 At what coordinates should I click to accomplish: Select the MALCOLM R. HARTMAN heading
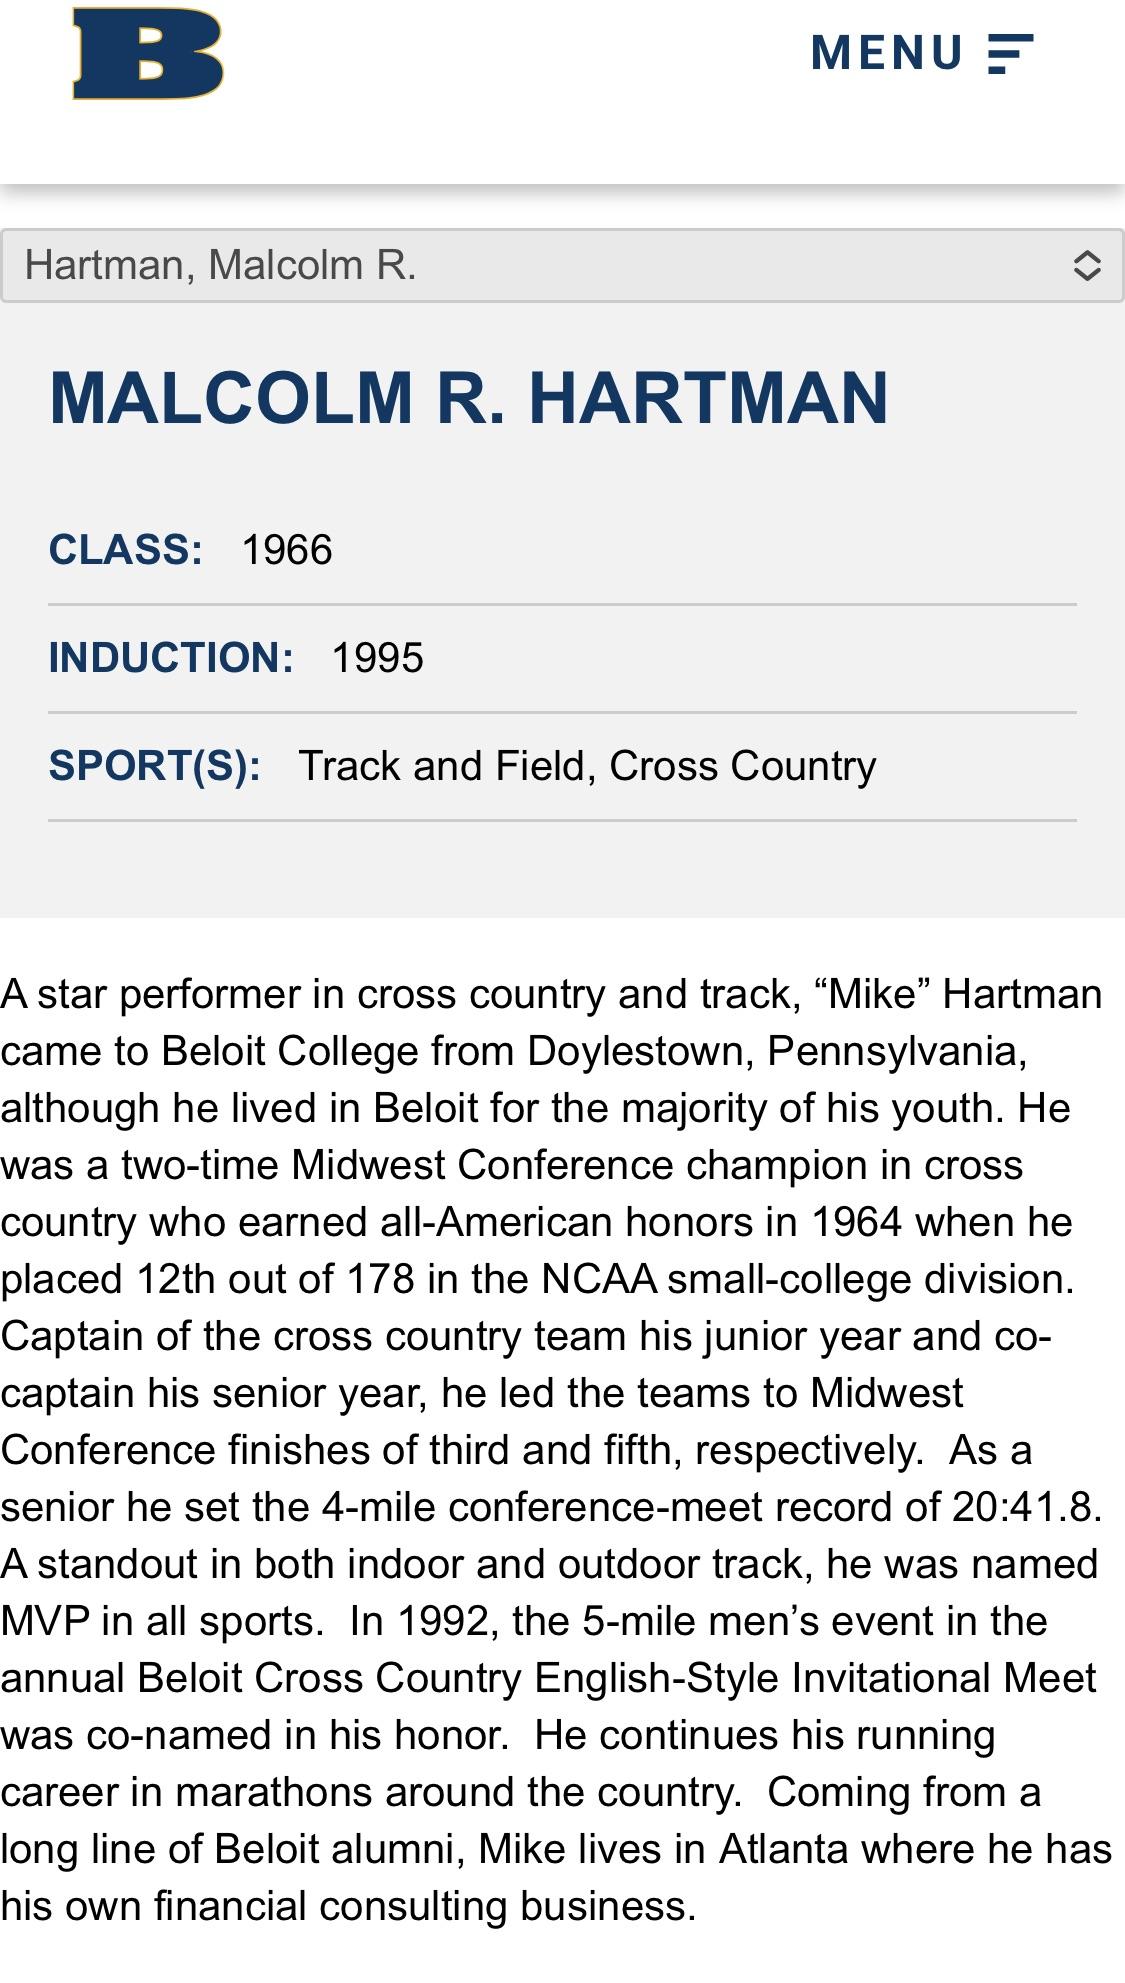(470, 398)
